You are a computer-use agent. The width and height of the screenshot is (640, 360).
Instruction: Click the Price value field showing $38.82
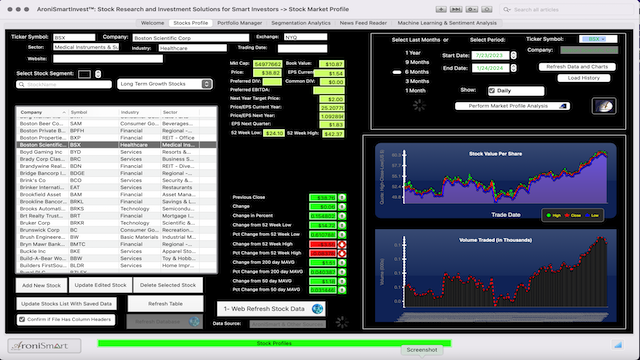pyautogui.click(x=267, y=73)
